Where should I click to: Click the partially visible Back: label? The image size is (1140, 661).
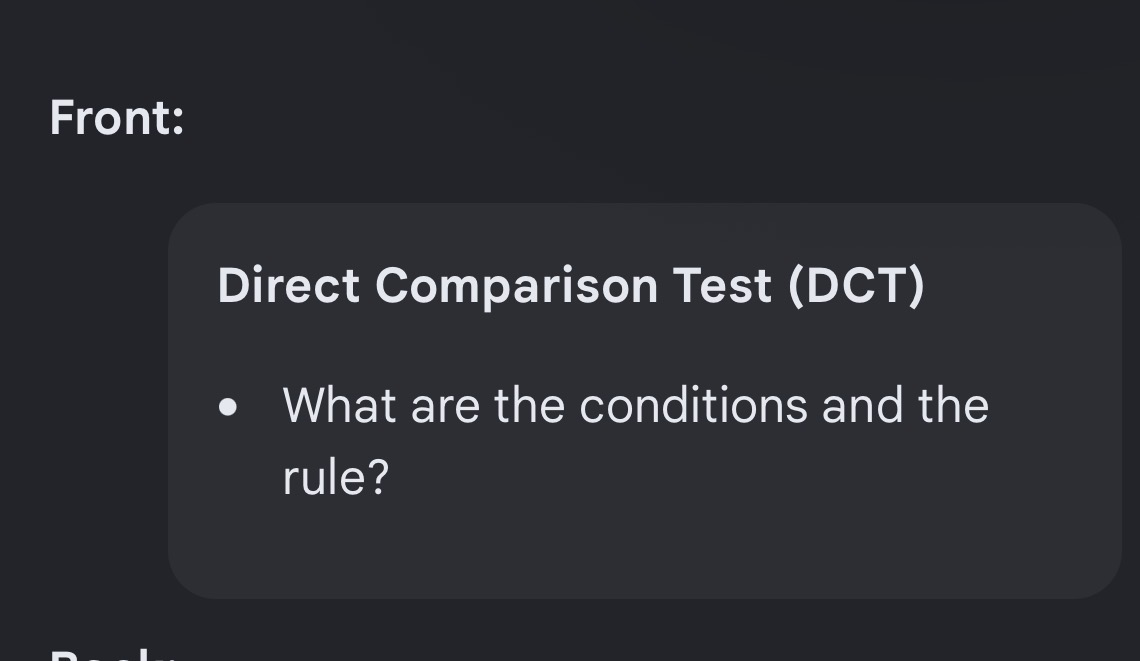coord(113,654)
